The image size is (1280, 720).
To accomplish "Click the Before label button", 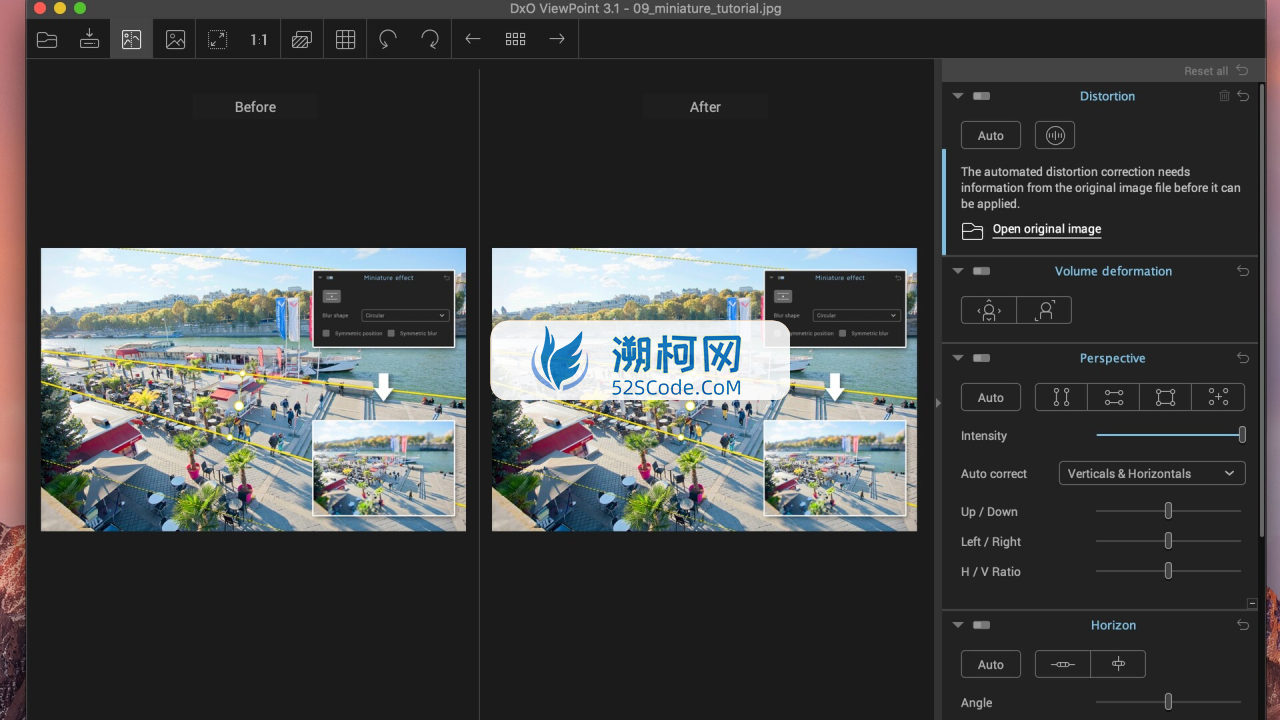I will 255,107.
